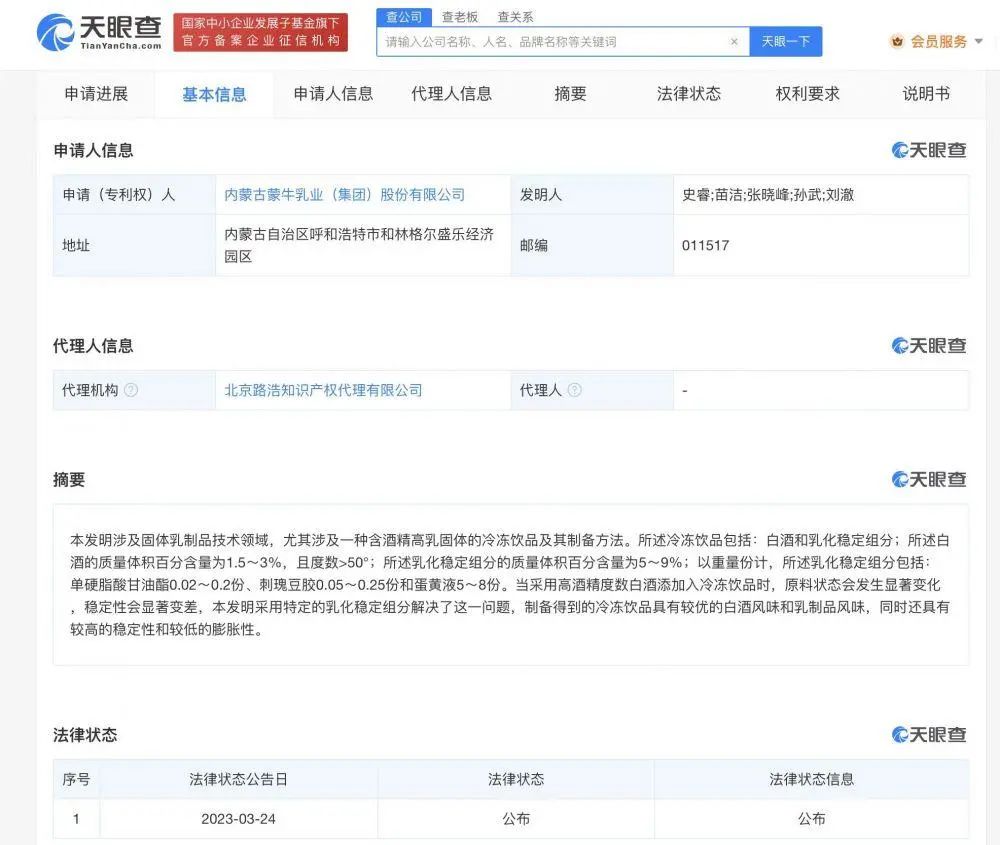
Task: Click the date 2023-03-24 cell
Action: [x=239, y=819]
